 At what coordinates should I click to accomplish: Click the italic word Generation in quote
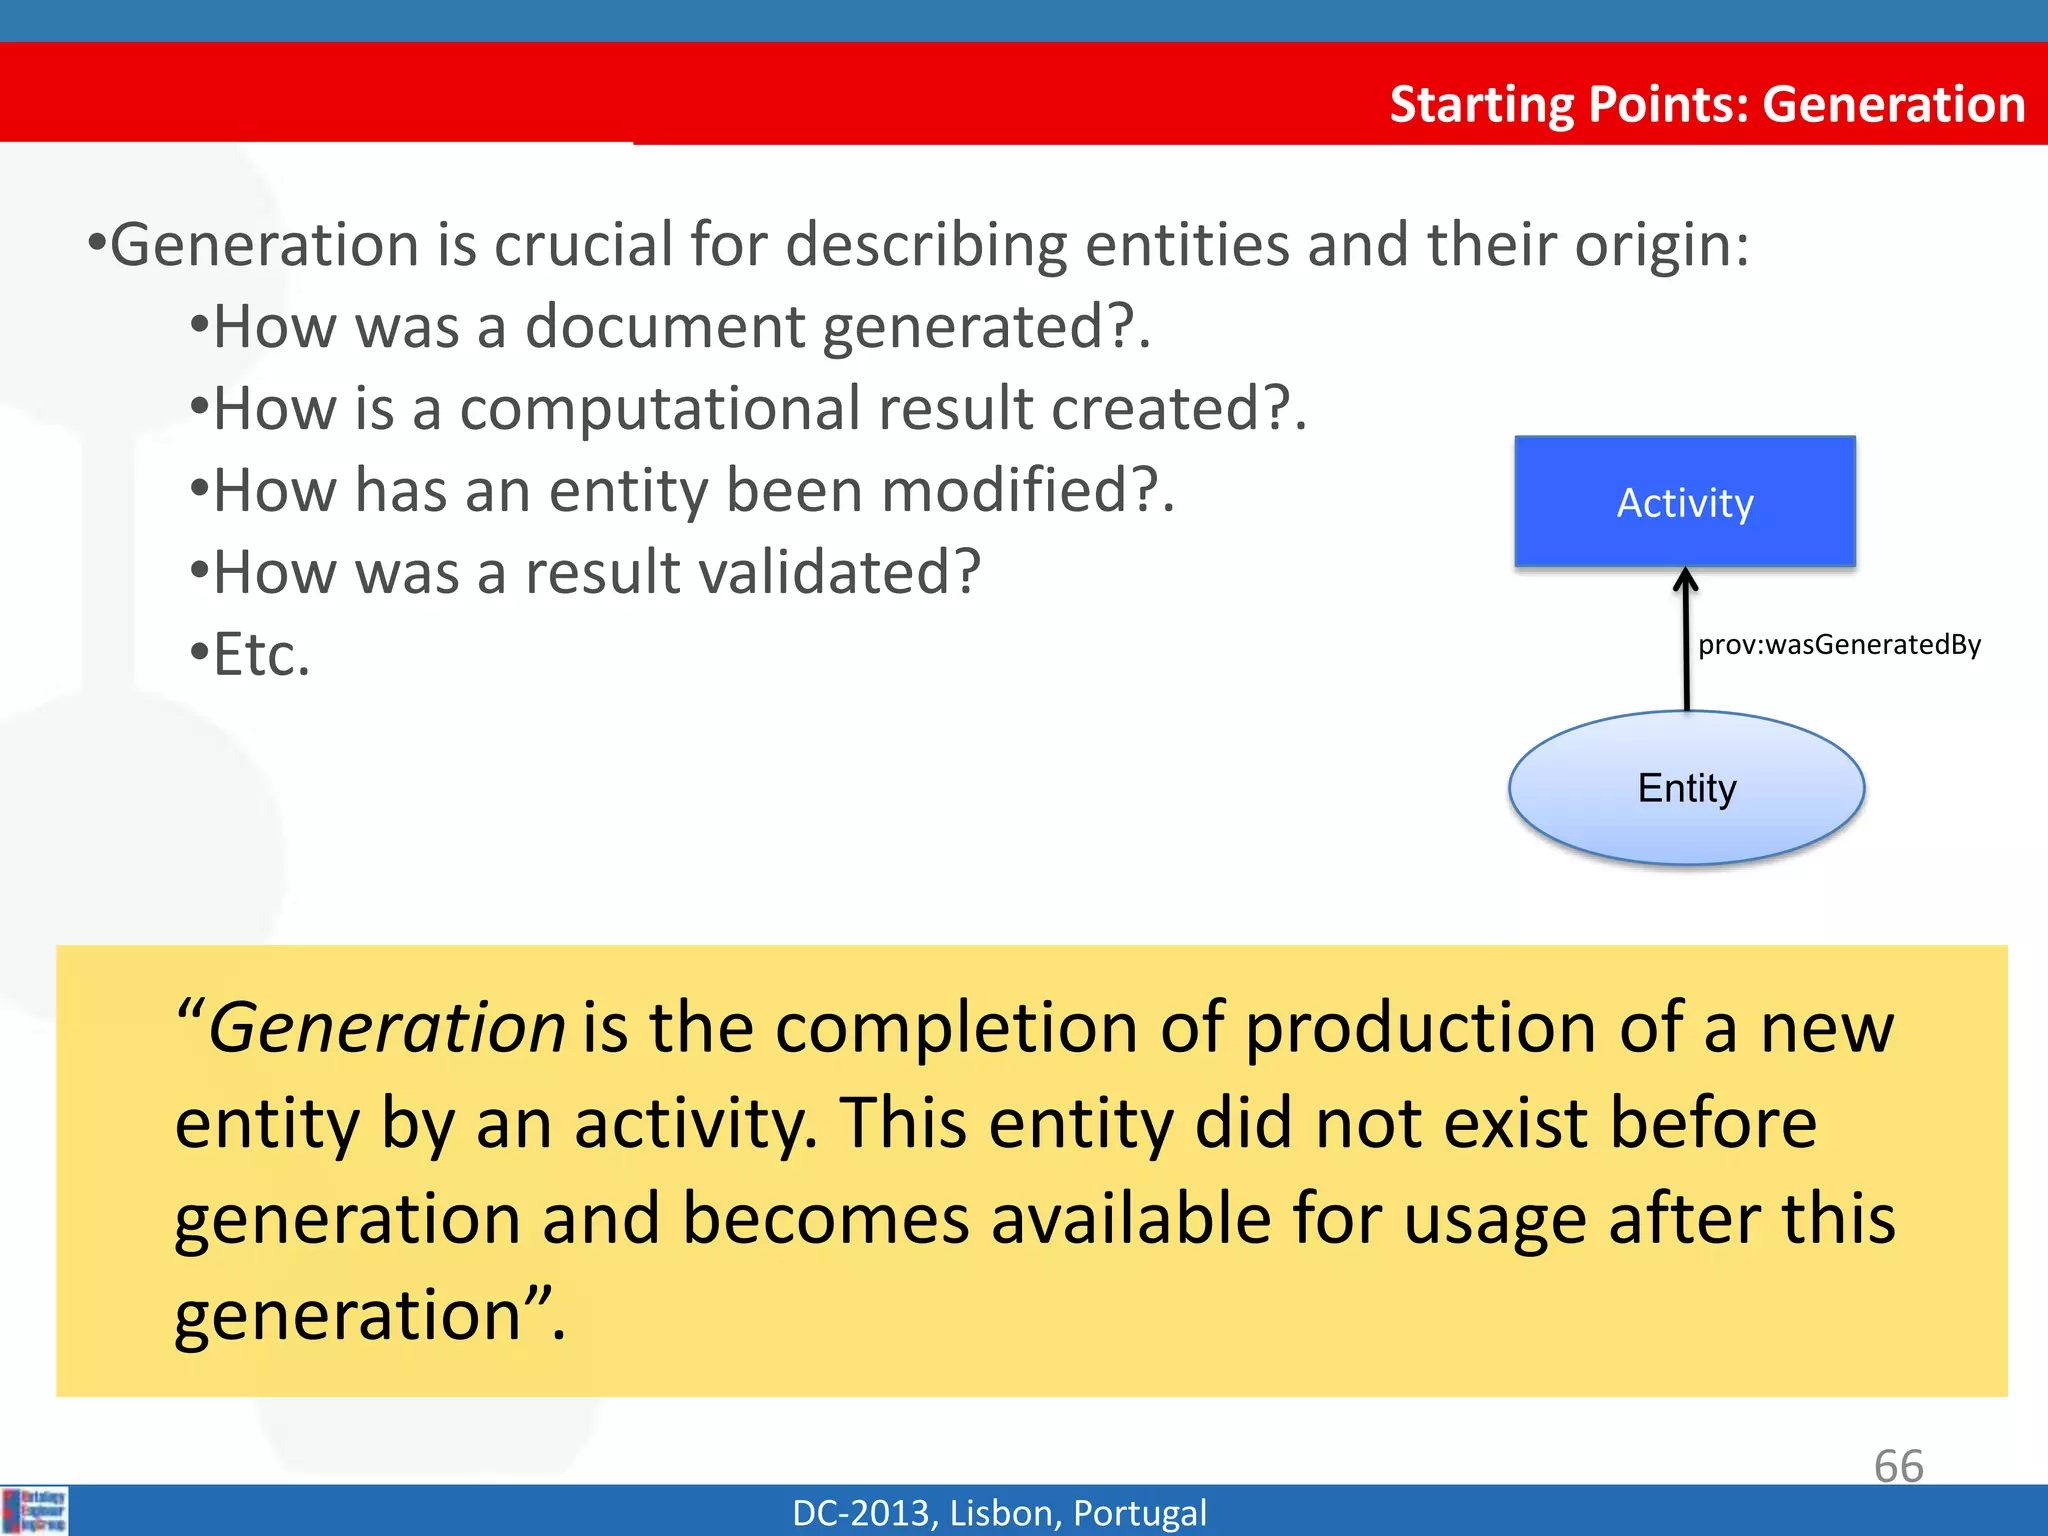point(386,1028)
